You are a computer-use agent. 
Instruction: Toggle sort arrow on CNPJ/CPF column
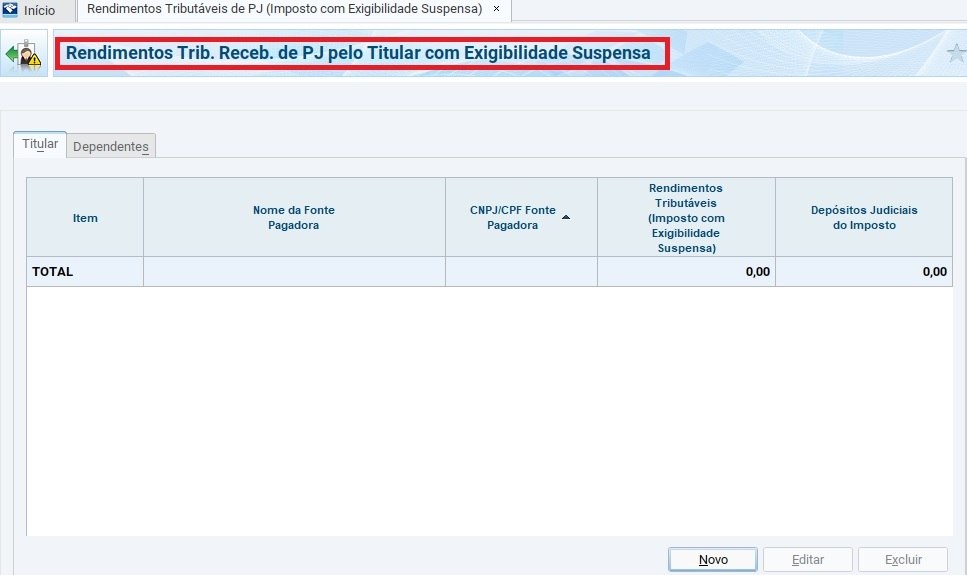566,217
